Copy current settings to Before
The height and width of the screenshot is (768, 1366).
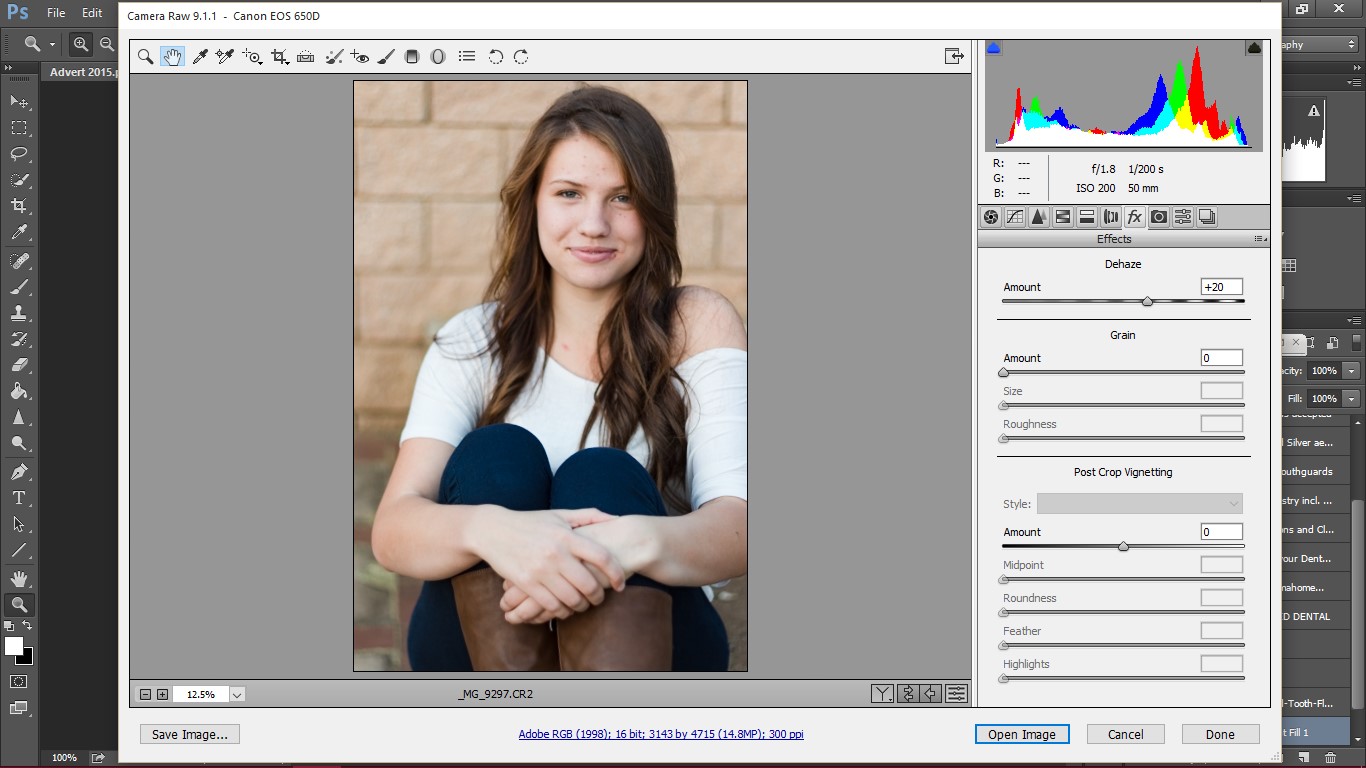point(932,693)
